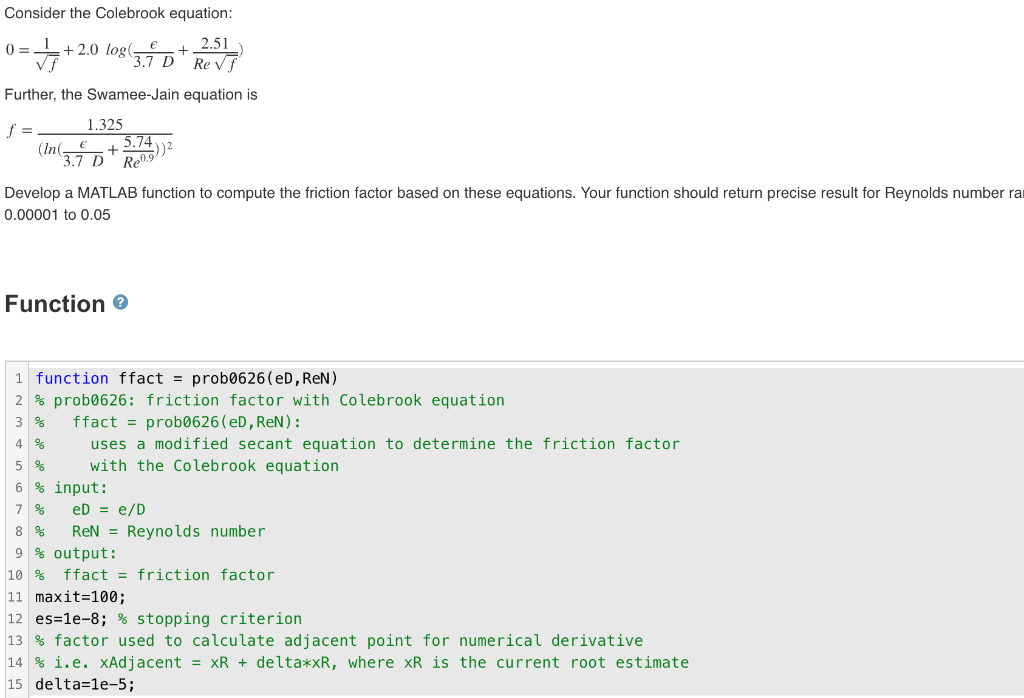Select the maxit=100 code statement
This screenshot has width=1024, height=698.
[78, 596]
